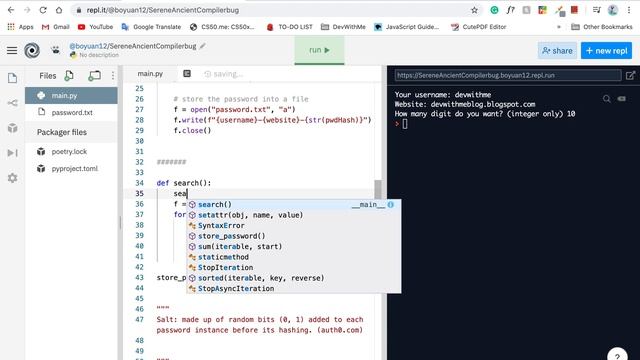Open the user avatar icon beside logo
Image resolution: width=640 pixels, height=360 pixels.
(56, 50)
